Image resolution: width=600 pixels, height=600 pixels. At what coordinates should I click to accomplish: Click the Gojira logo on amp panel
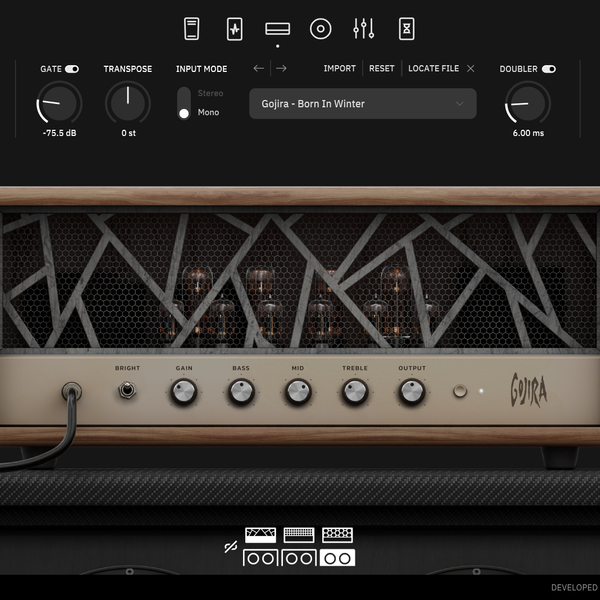tap(529, 390)
